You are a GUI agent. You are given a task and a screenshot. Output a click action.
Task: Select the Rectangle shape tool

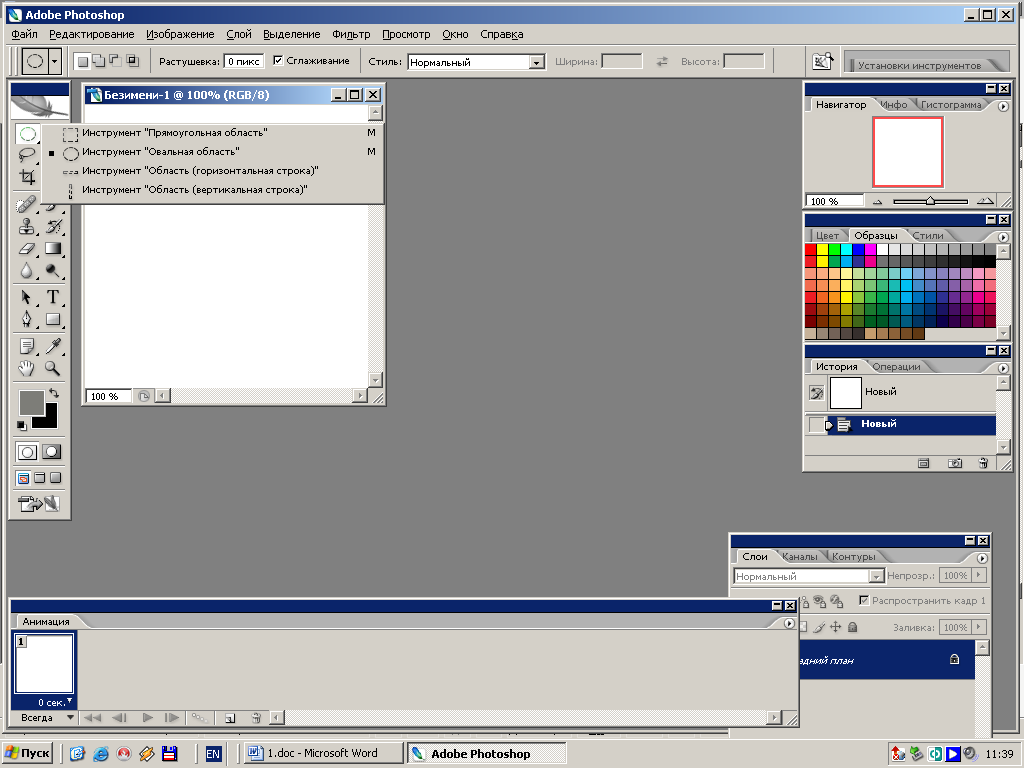[53, 319]
